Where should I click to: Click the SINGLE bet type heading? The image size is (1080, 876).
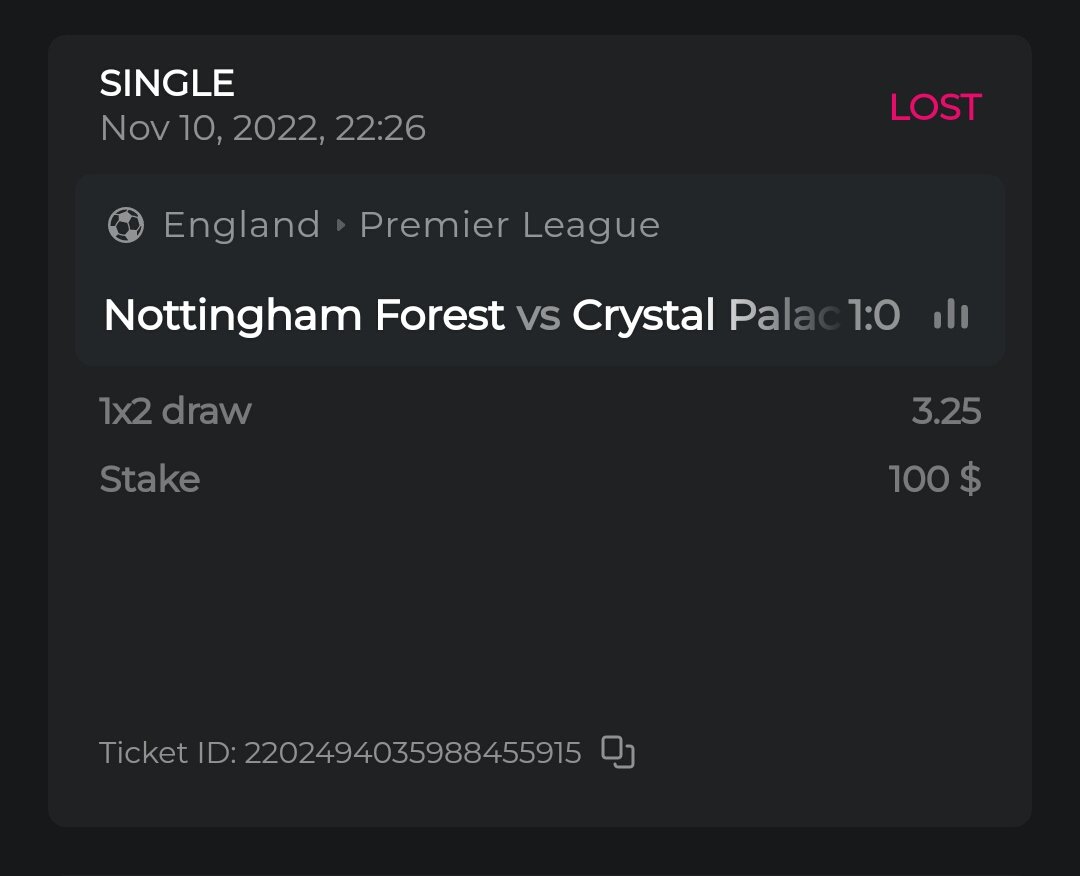pyautogui.click(x=167, y=83)
